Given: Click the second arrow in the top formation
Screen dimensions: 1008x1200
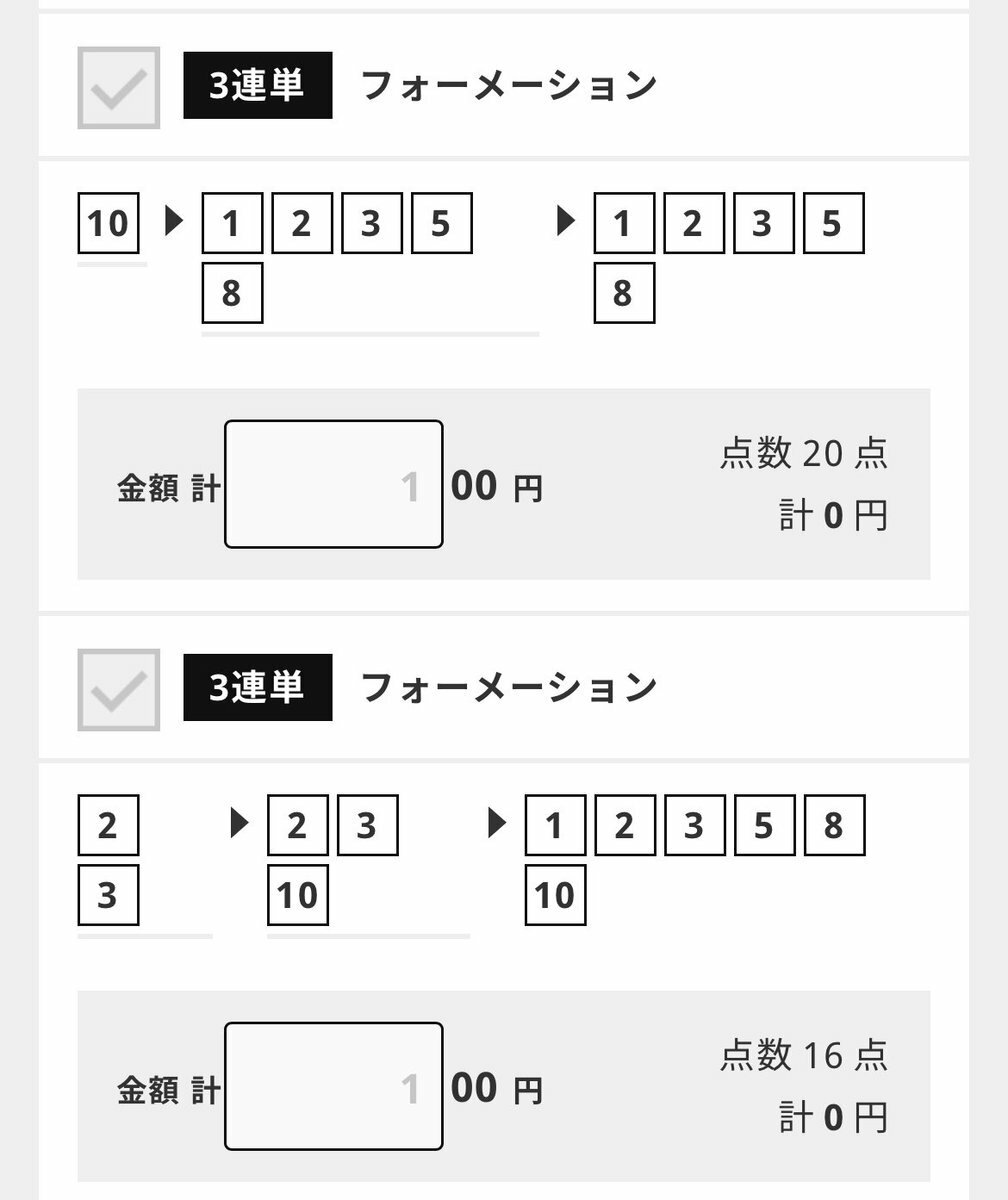Looking at the screenshot, I should [x=567, y=221].
